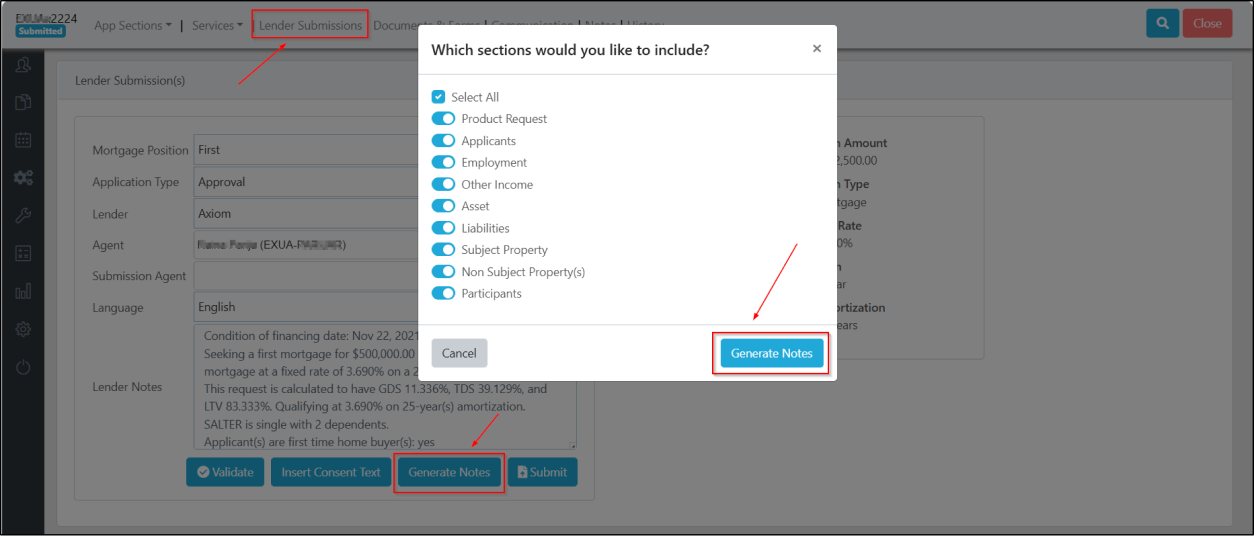1254x536 pixels.
Task: Expand the App Sections dropdown
Action: 132,25
